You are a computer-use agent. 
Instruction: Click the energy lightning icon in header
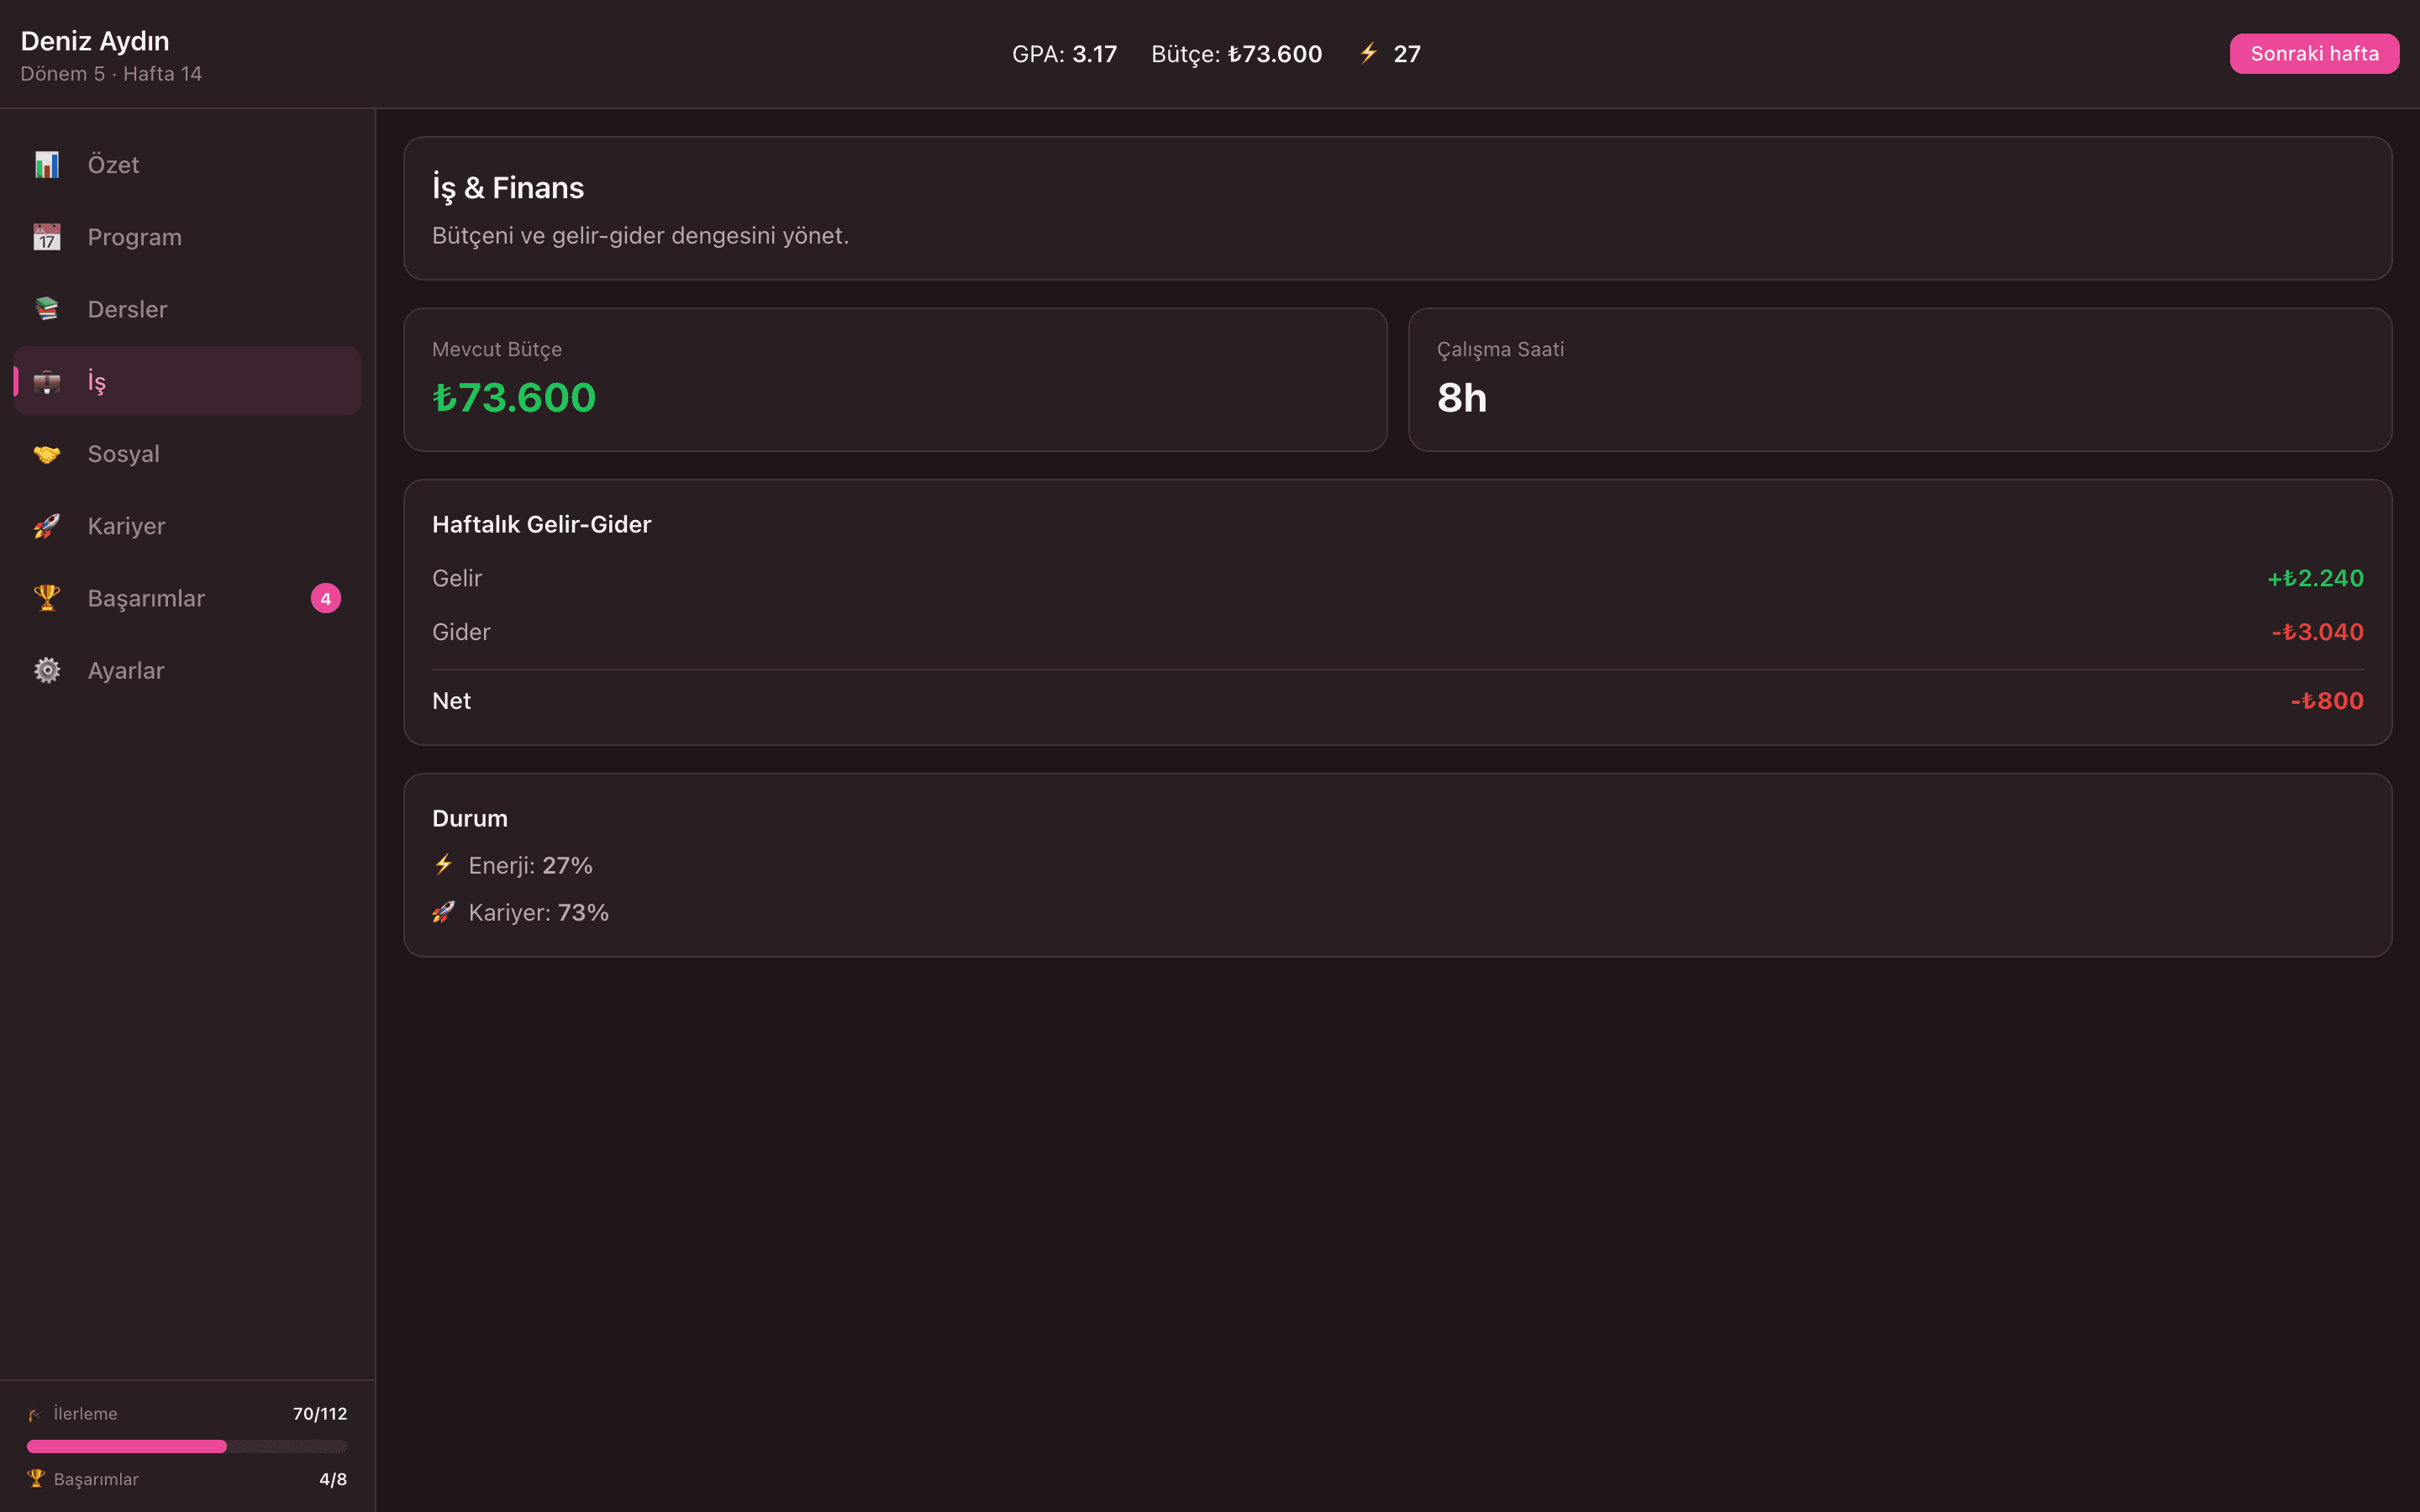click(1369, 53)
